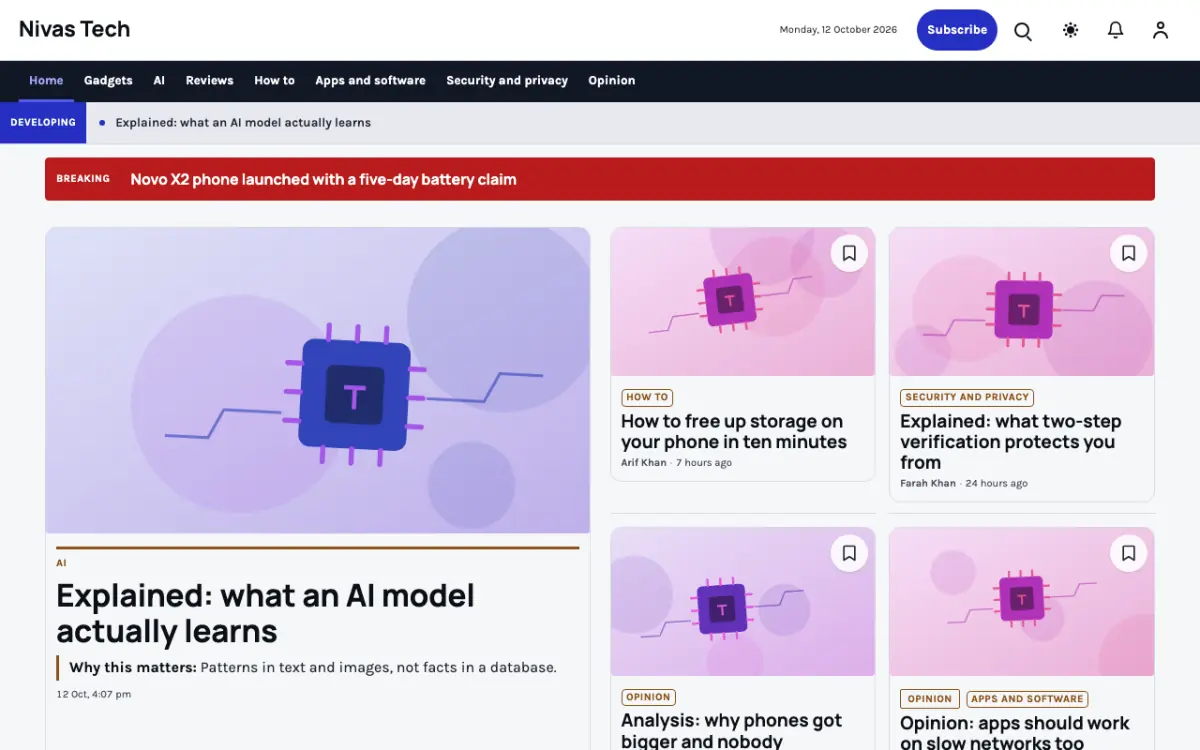This screenshot has width=1200, height=750.
Task: Open the search icon in header
Action: tap(1023, 30)
